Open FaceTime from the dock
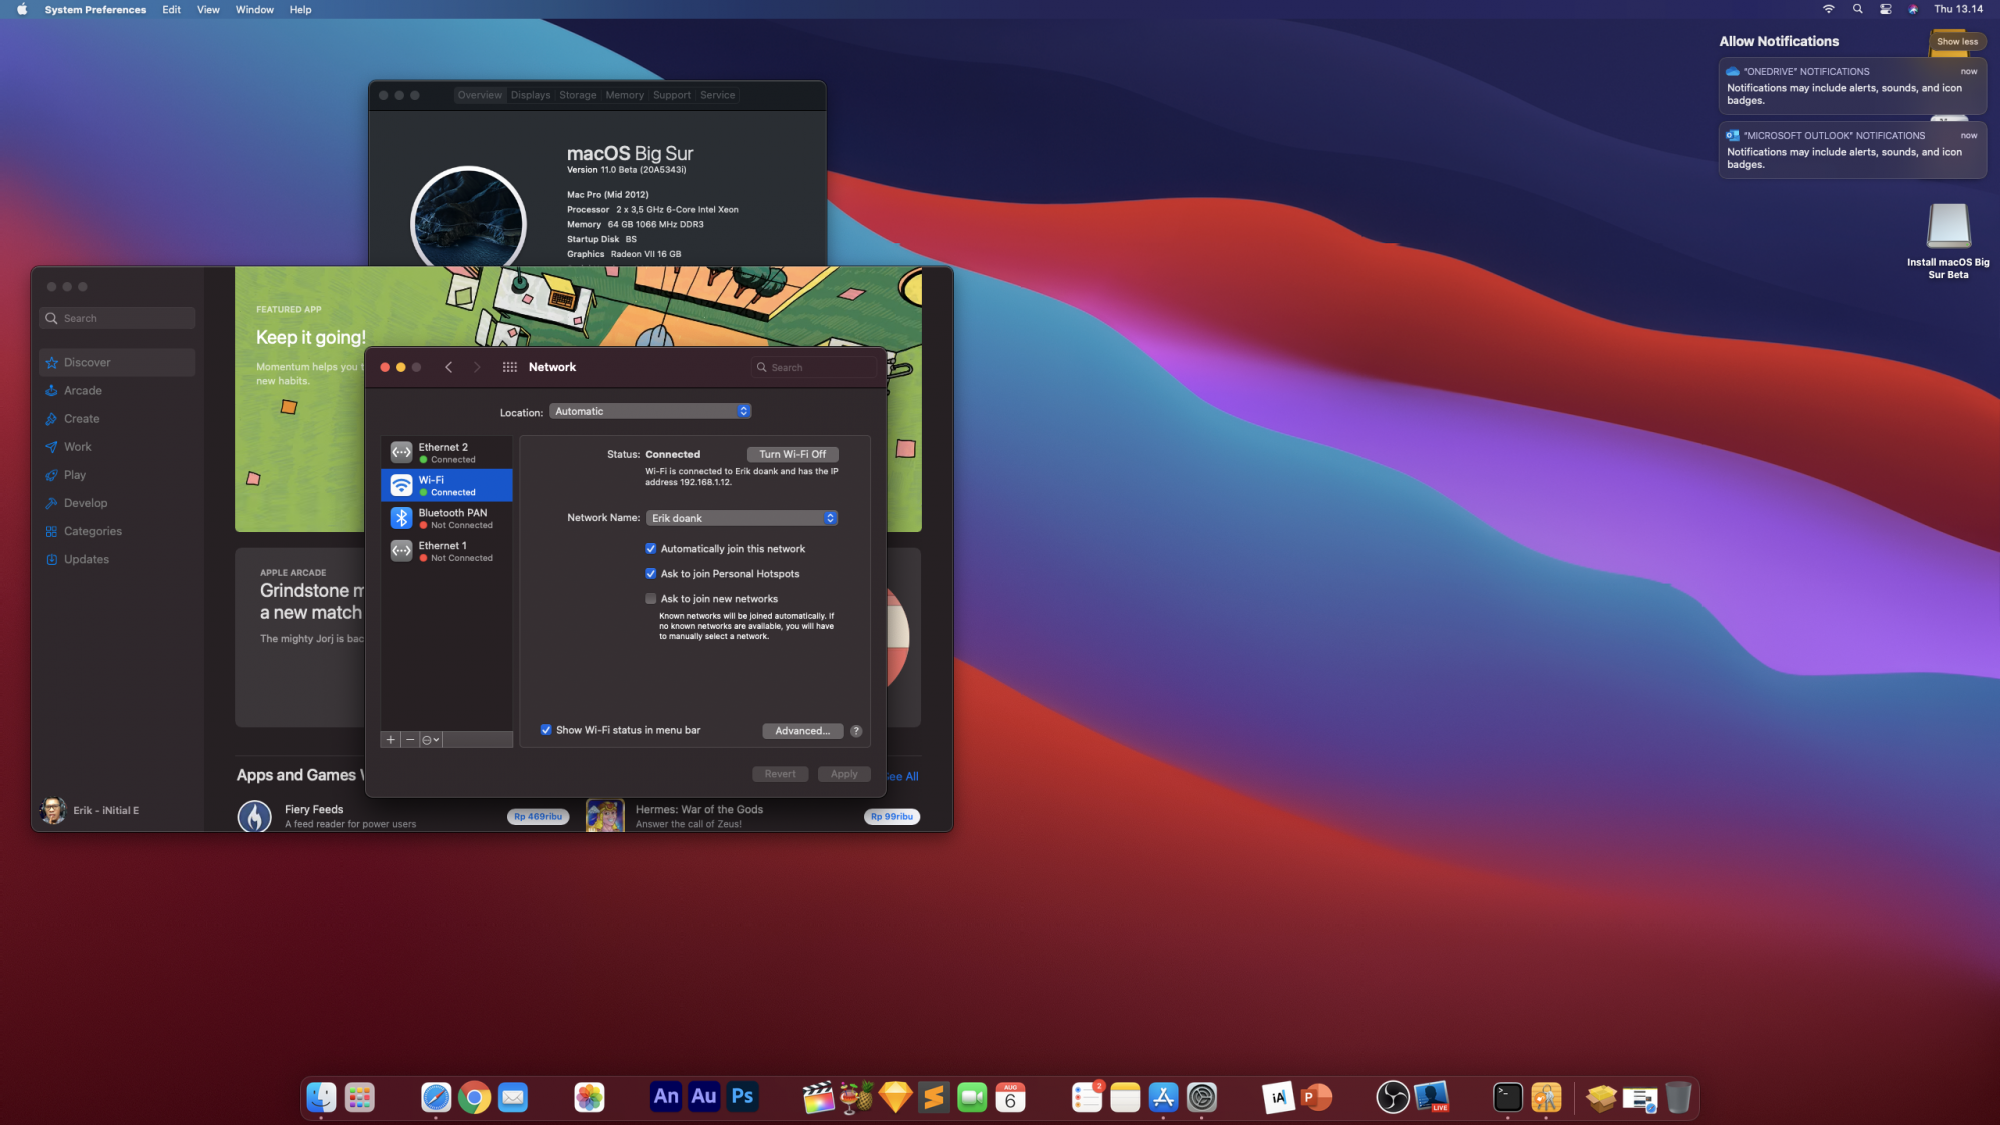Image resolution: width=2000 pixels, height=1125 pixels. [x=972, y=1097]
